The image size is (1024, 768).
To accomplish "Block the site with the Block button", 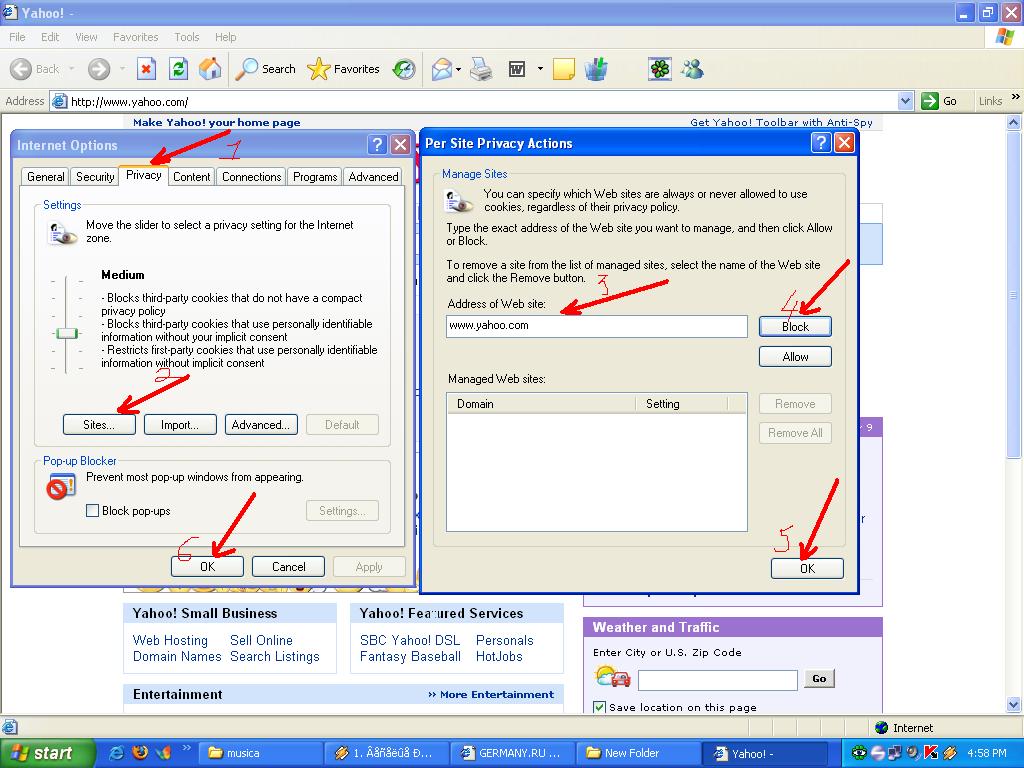I will (x=795, y=327).
